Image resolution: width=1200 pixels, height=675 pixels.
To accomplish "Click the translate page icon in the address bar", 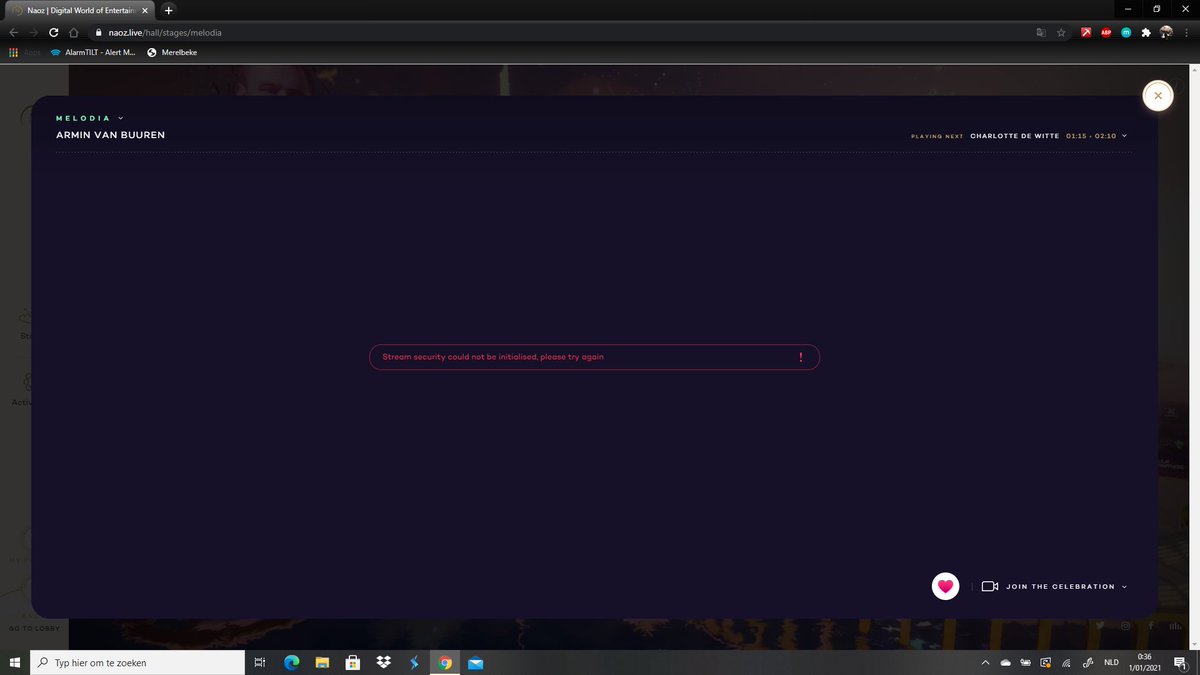I will point(1041,32).
